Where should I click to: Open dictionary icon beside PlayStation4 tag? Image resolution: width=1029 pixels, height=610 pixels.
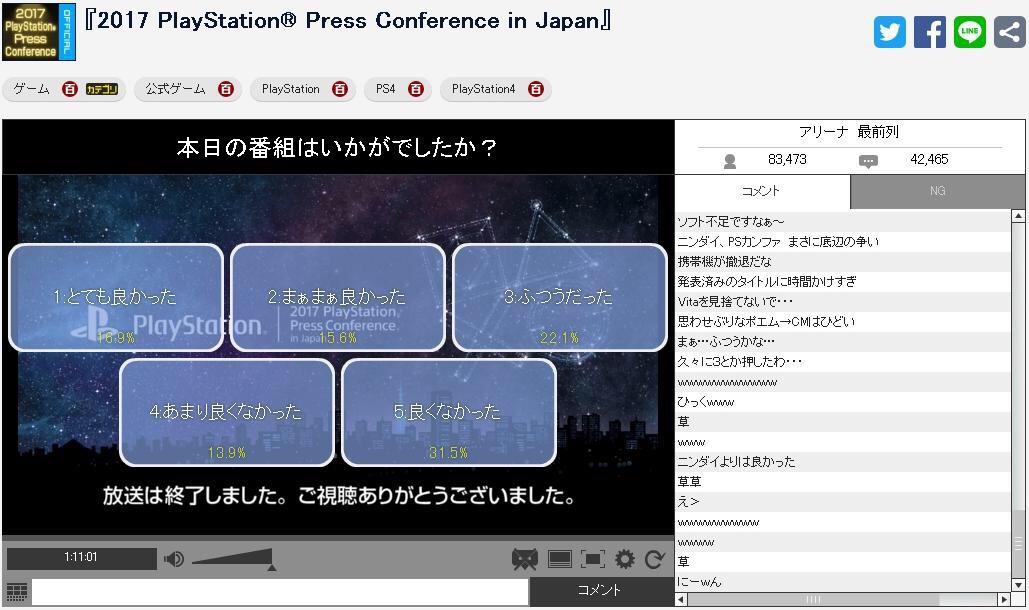pos(536,89)
